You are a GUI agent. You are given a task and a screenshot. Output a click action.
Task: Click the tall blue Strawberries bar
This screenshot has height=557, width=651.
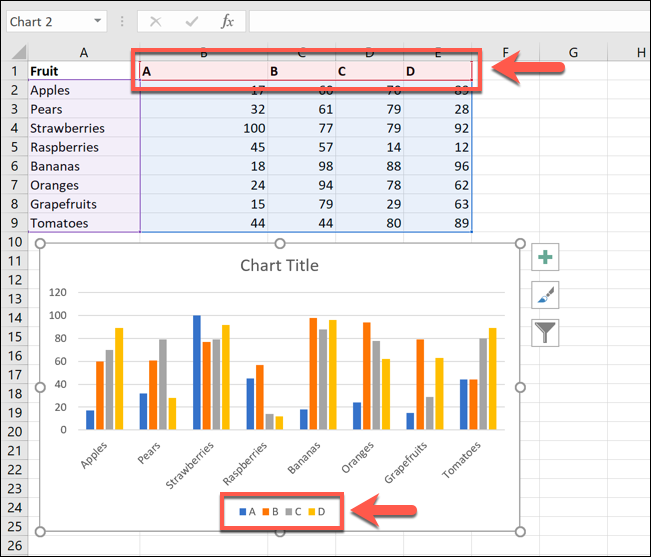(197, 372)
